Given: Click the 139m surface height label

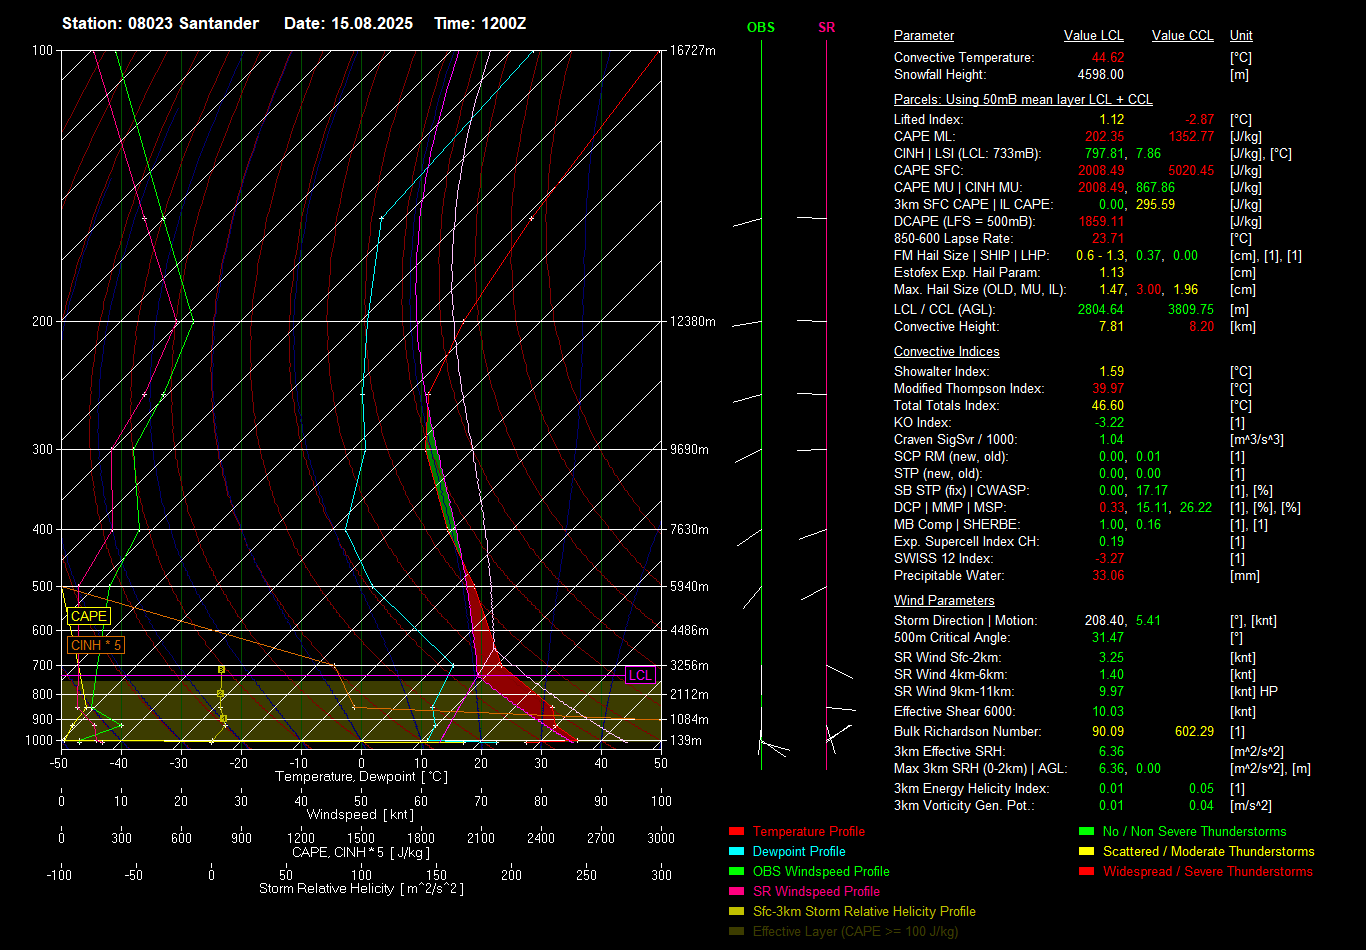Looking at the screenshot, I should click(x=685, y=741).
